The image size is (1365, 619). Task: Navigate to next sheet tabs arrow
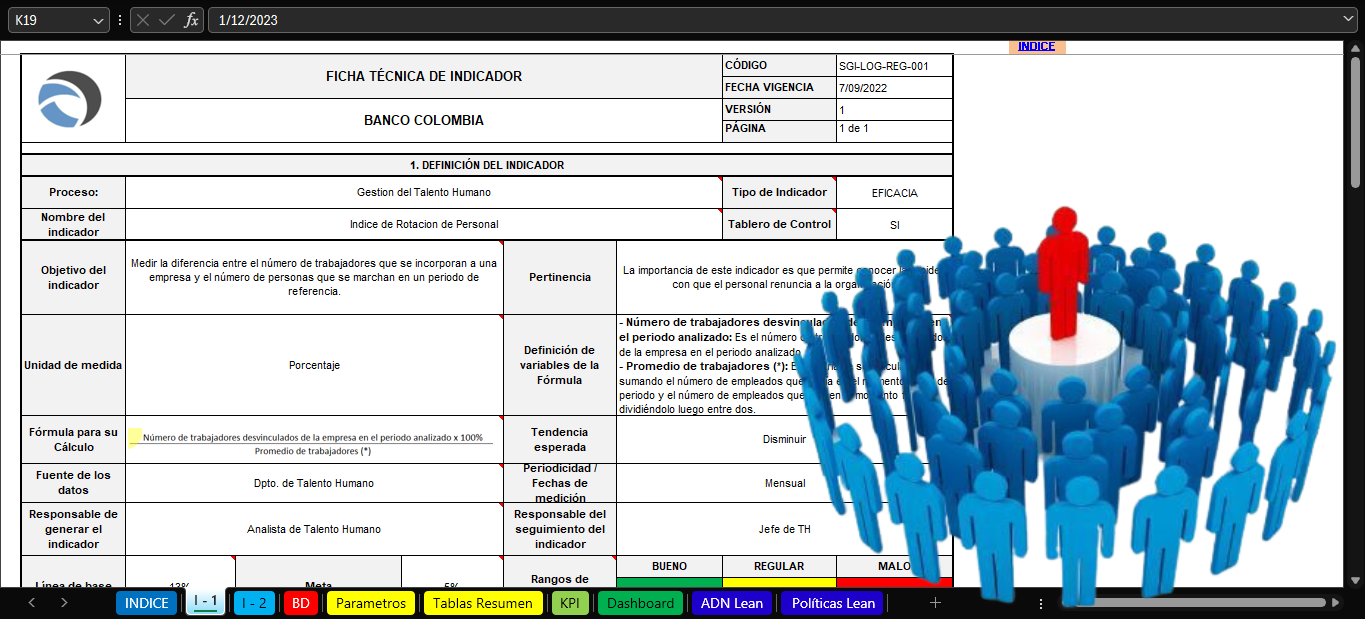click(64, 603)
